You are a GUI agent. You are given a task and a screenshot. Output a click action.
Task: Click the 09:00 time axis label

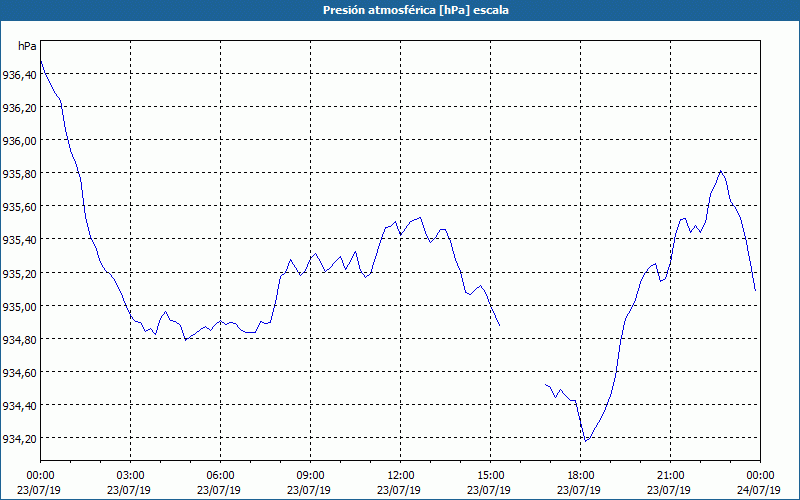310,476
